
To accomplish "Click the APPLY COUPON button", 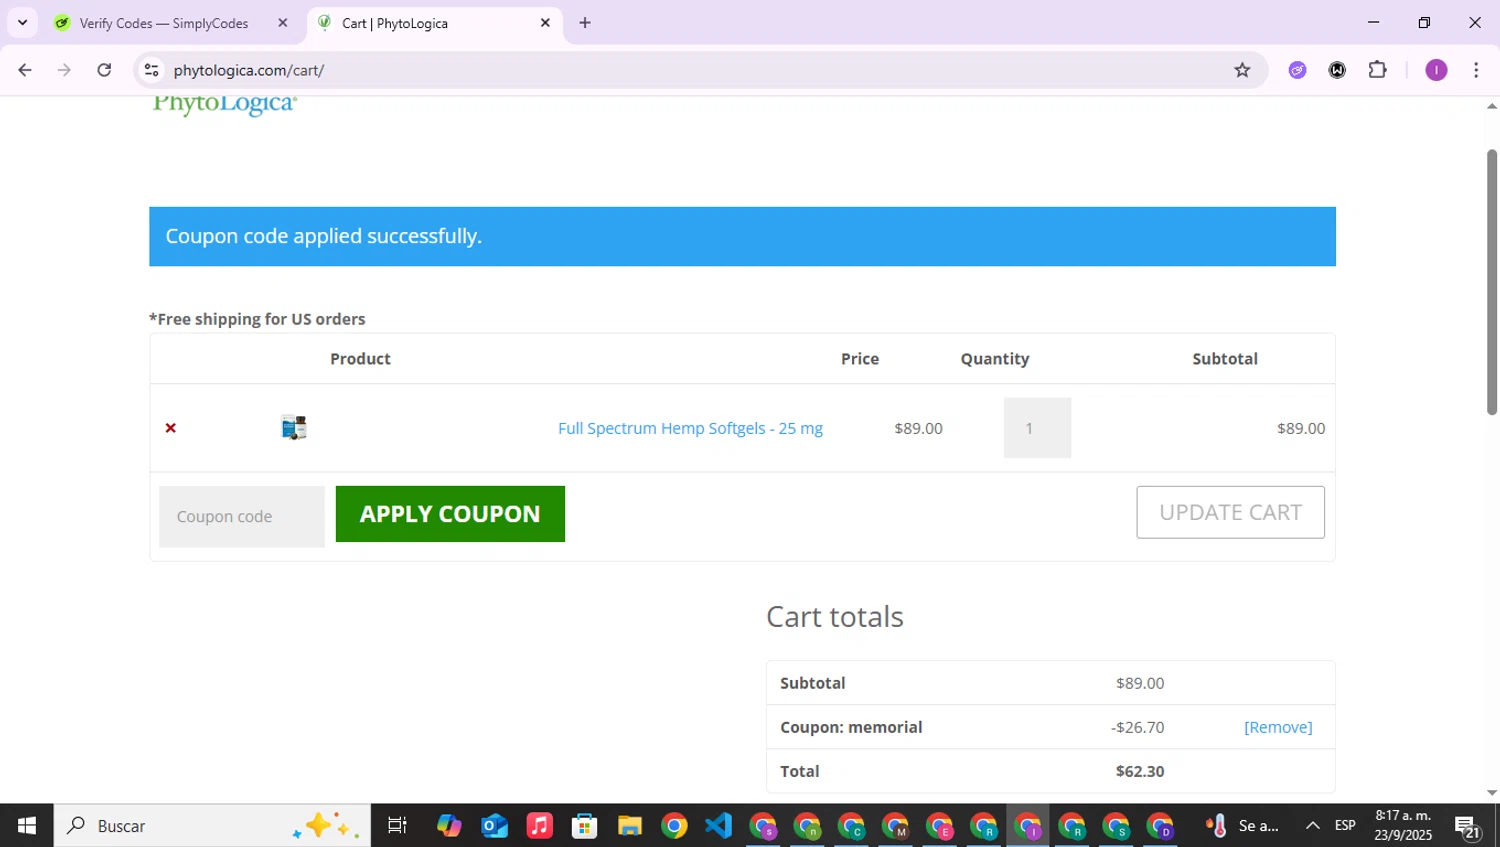I will (450, 514).
